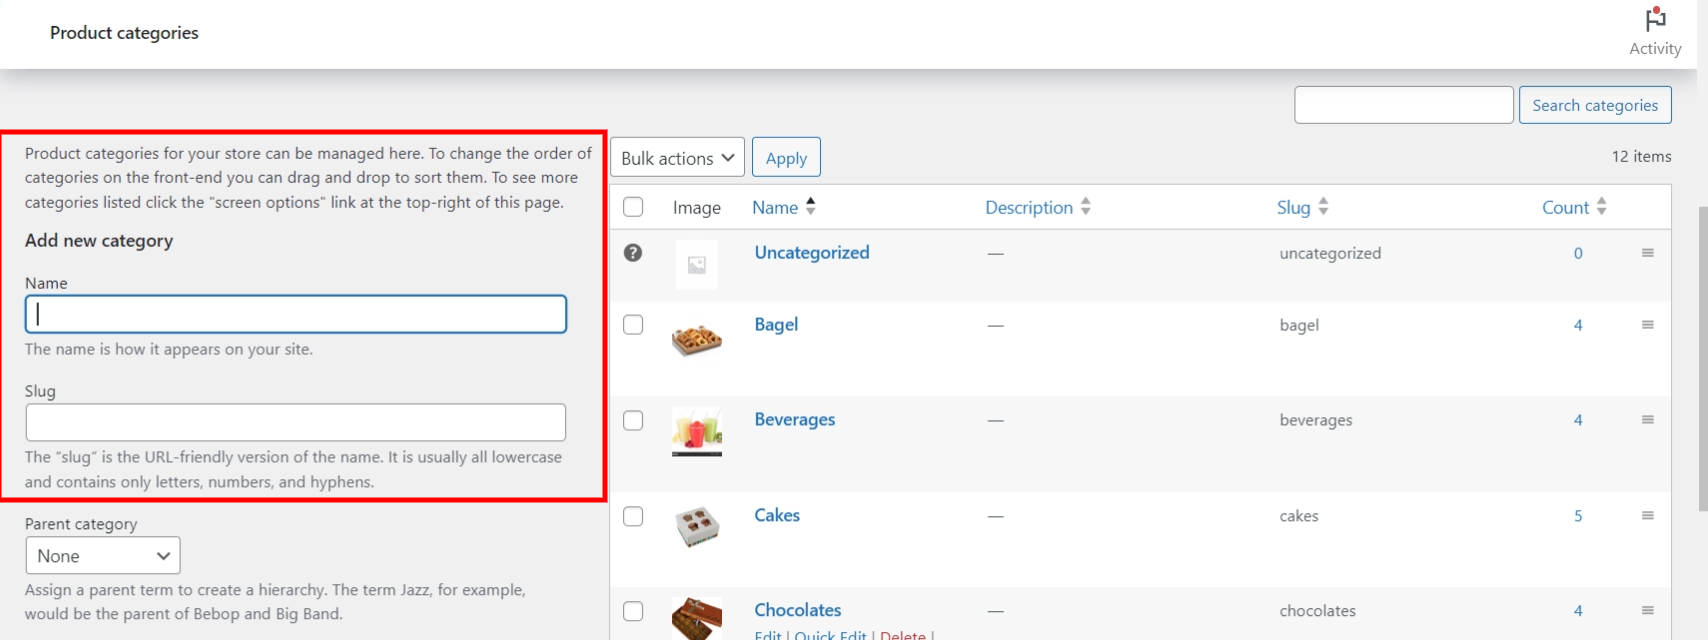Screen dimensions: 1708x640
Task: Click the drag handle for Bagel row
Action: (x=1647, y=325)
